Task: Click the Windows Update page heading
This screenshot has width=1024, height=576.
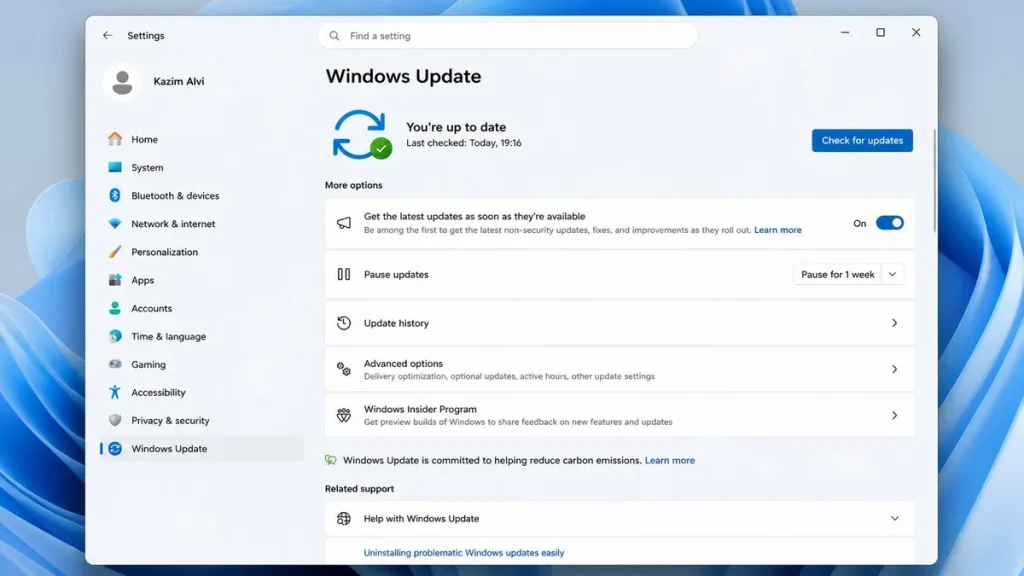Action: tap(404, 76)
